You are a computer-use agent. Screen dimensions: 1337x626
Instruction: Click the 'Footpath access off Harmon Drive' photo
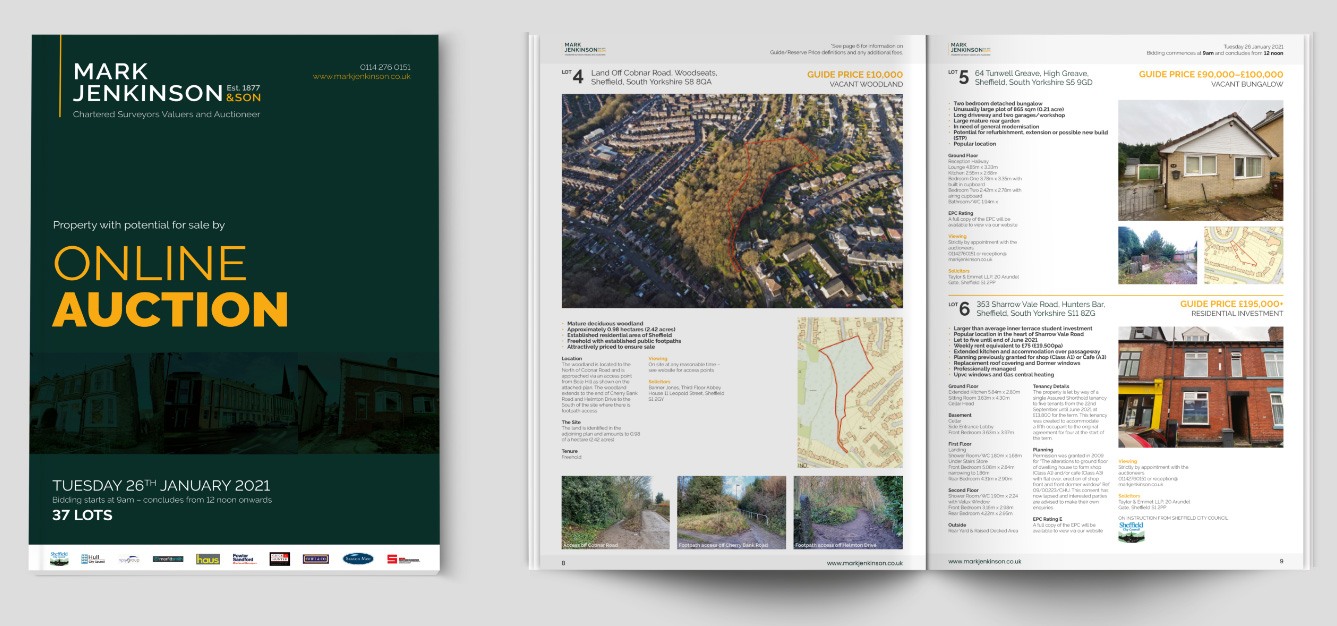848,512
